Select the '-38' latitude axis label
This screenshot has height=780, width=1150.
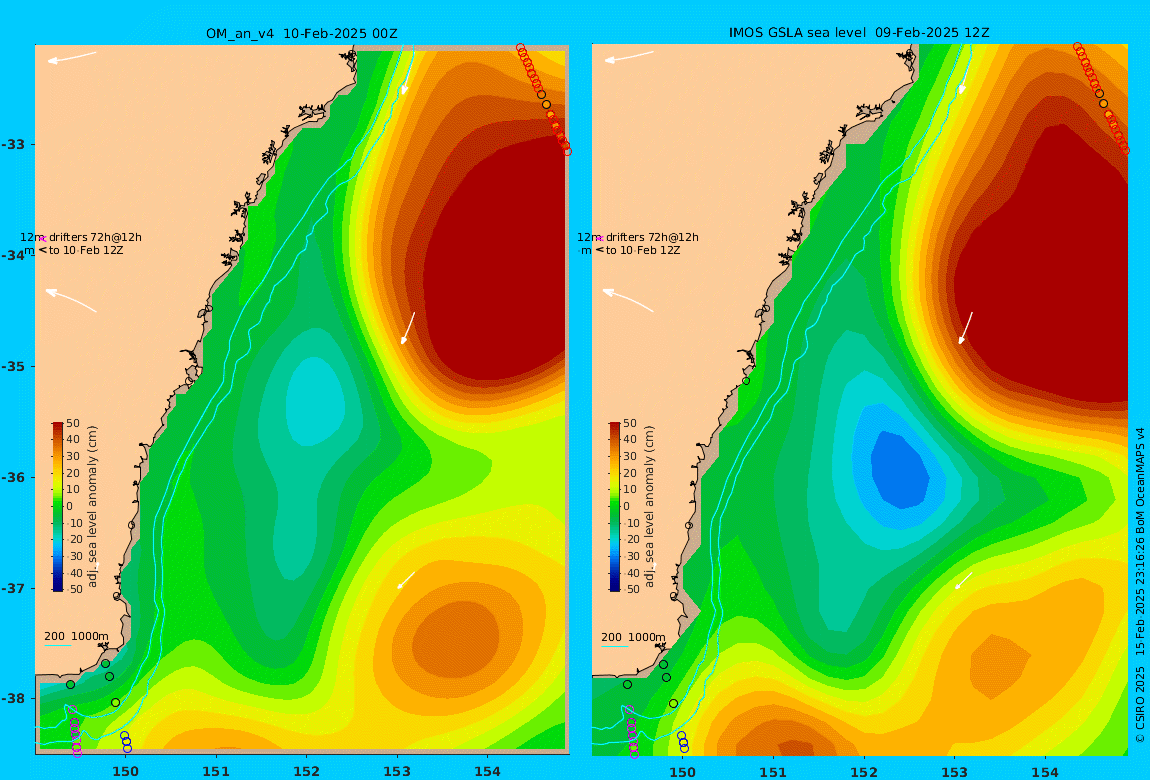coord(14,699)
